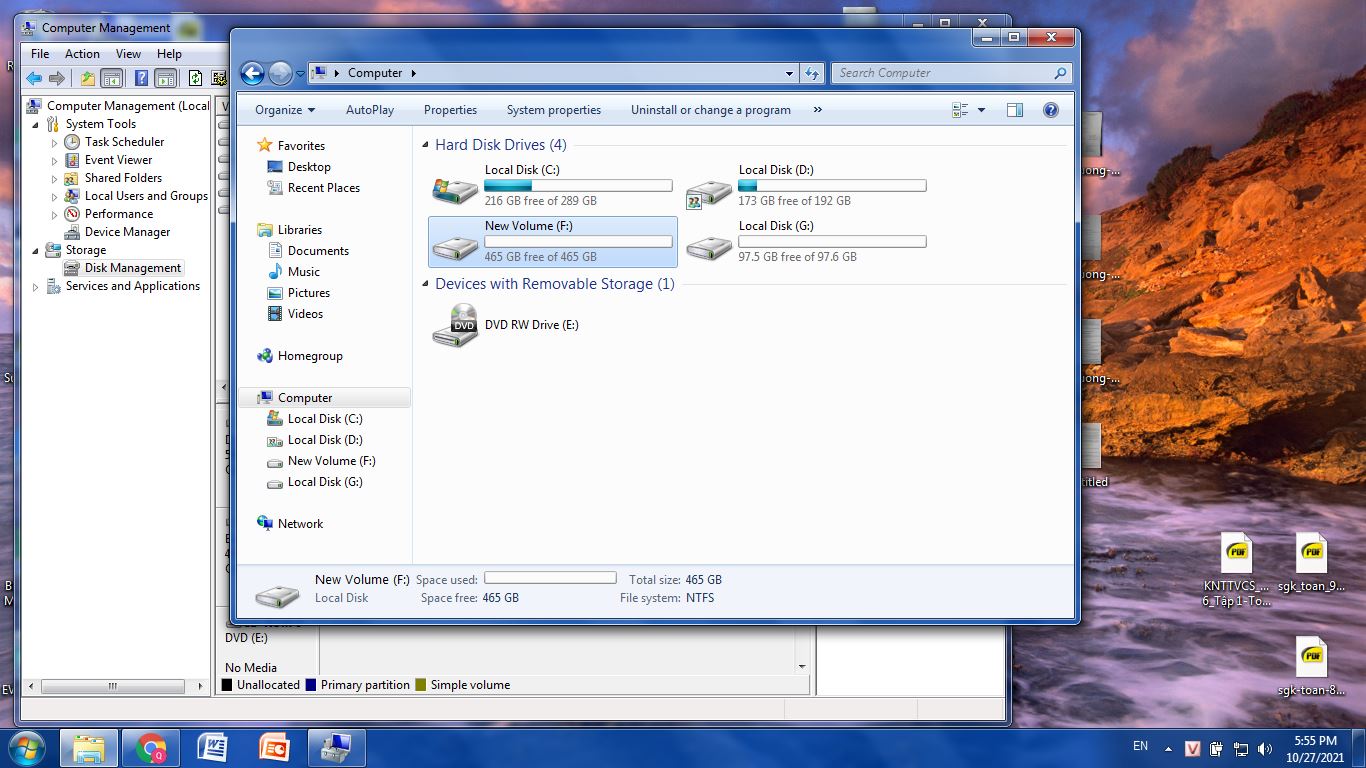Select the DVD RW Drive (E:) icon

(455, 326)
